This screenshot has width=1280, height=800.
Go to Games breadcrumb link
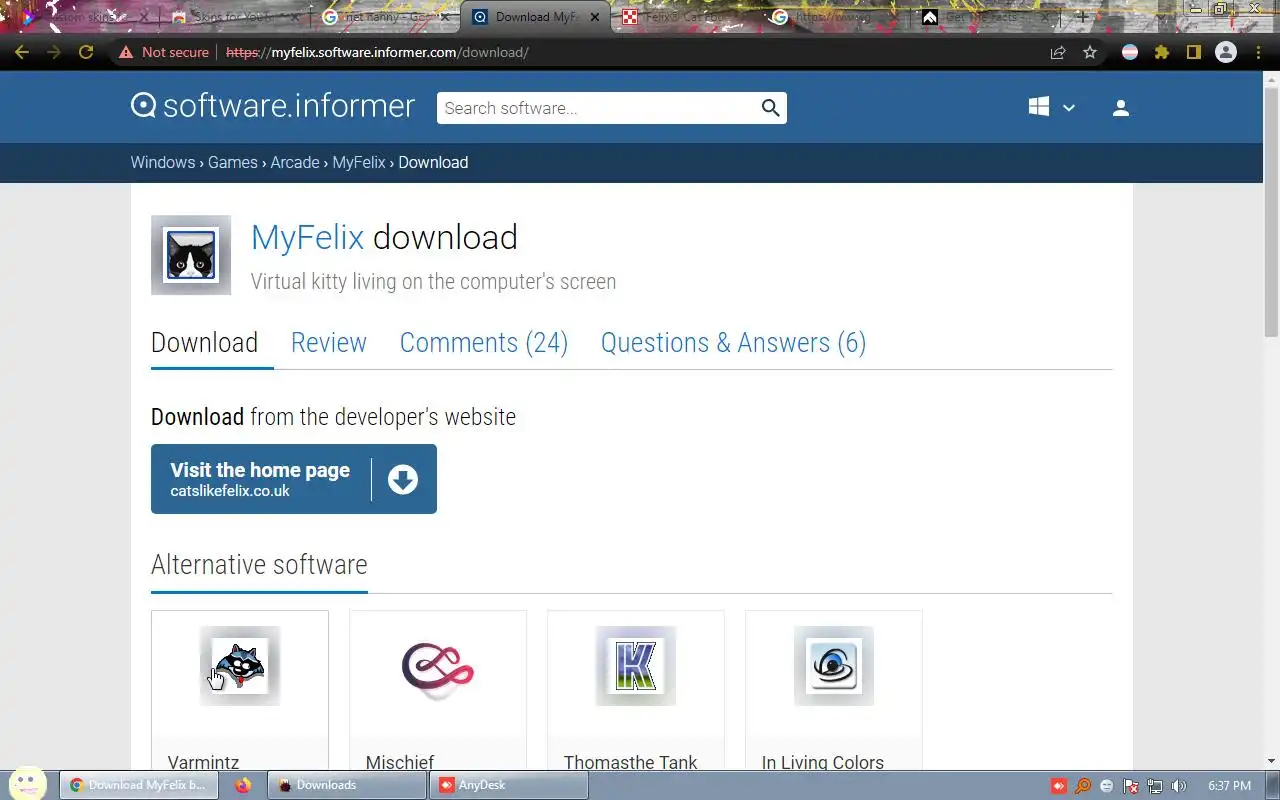pyautogui.click(x=233, y=162)
